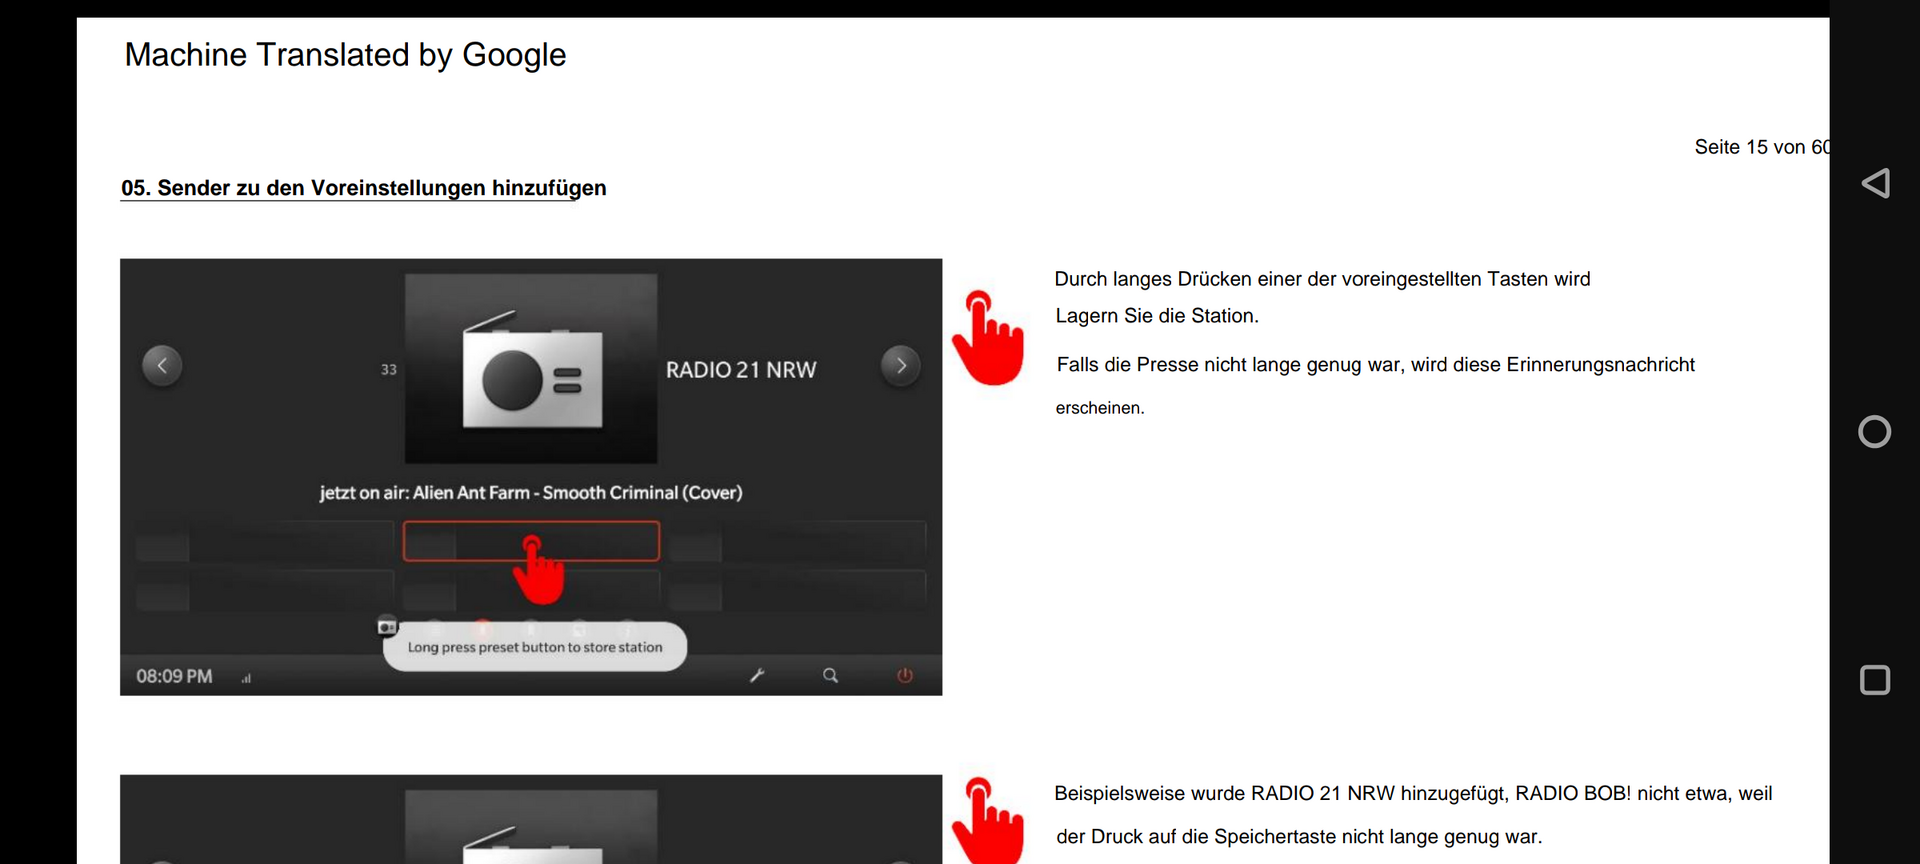Go to previous station with left chevron

pyautogui.click(x=162, y=366)
